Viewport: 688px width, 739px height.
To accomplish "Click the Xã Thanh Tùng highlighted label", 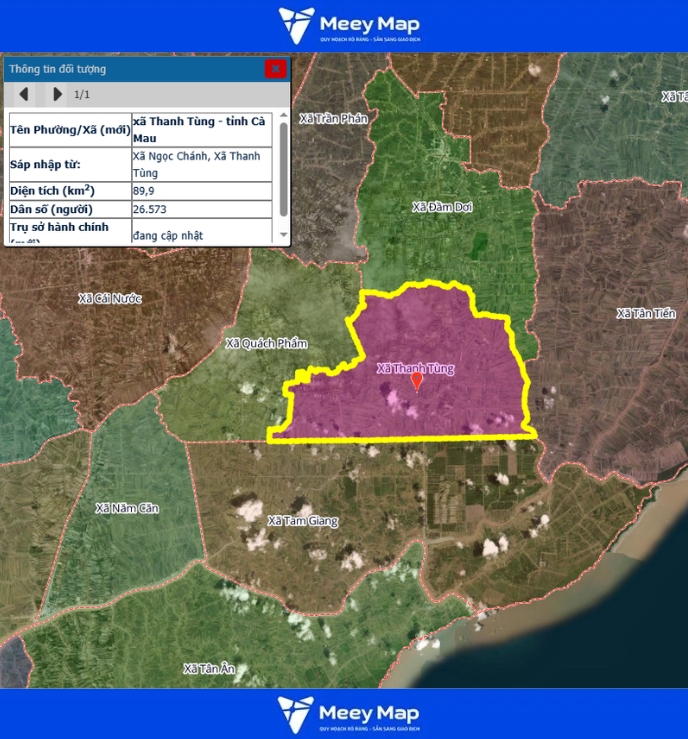I will (415, 368).
